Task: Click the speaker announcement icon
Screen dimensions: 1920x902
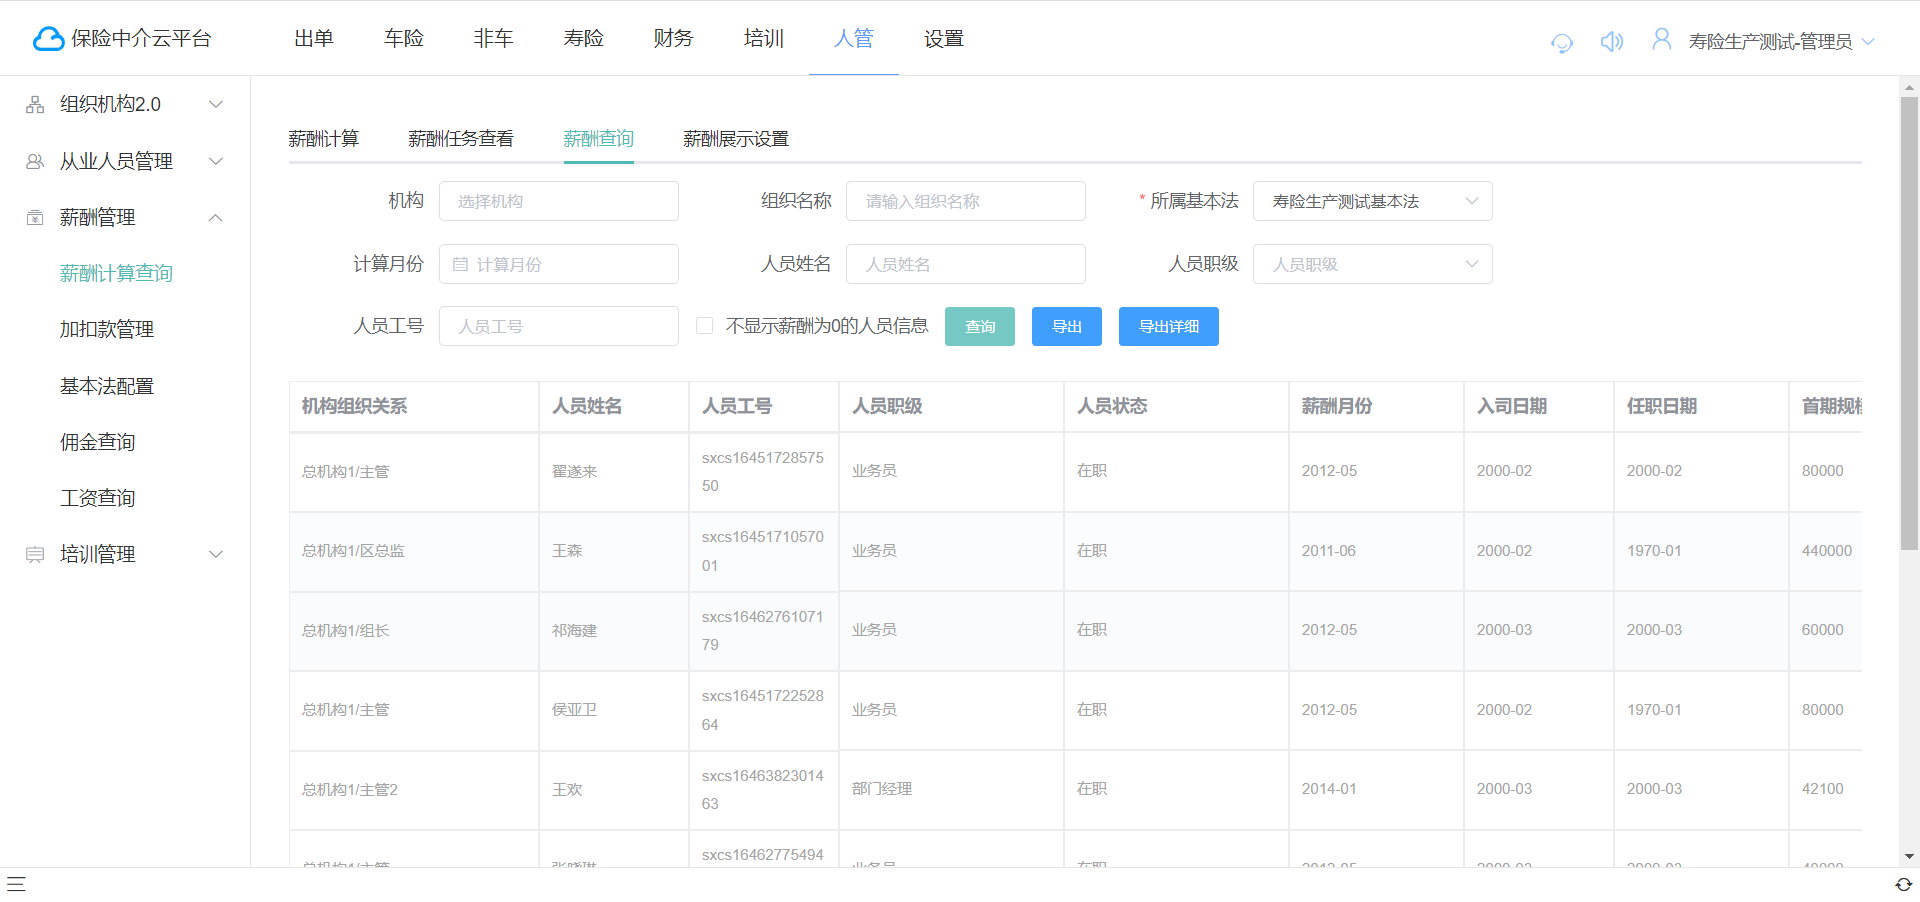Action: click(1612, 41)
